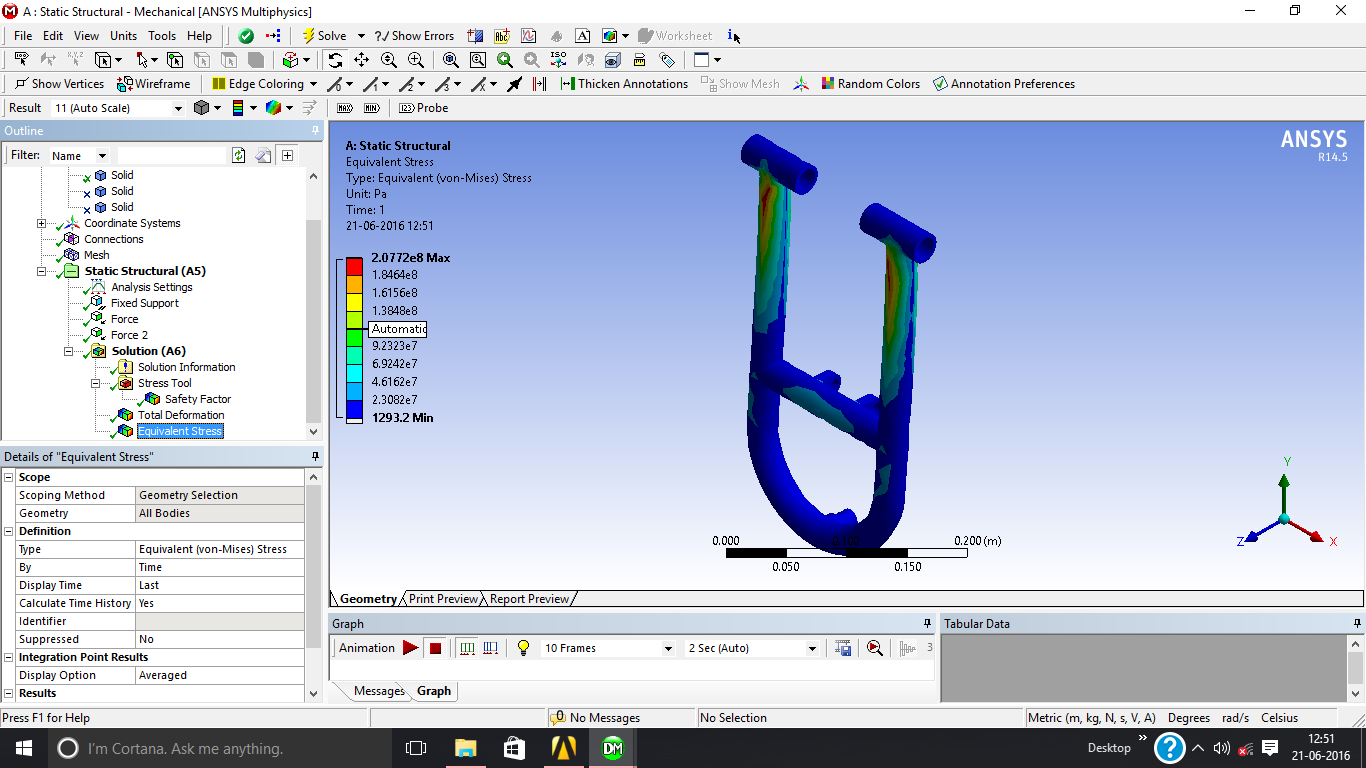Select Analysis Settings in the outline
1366x768 pixels.
click(x=152, y=287)
